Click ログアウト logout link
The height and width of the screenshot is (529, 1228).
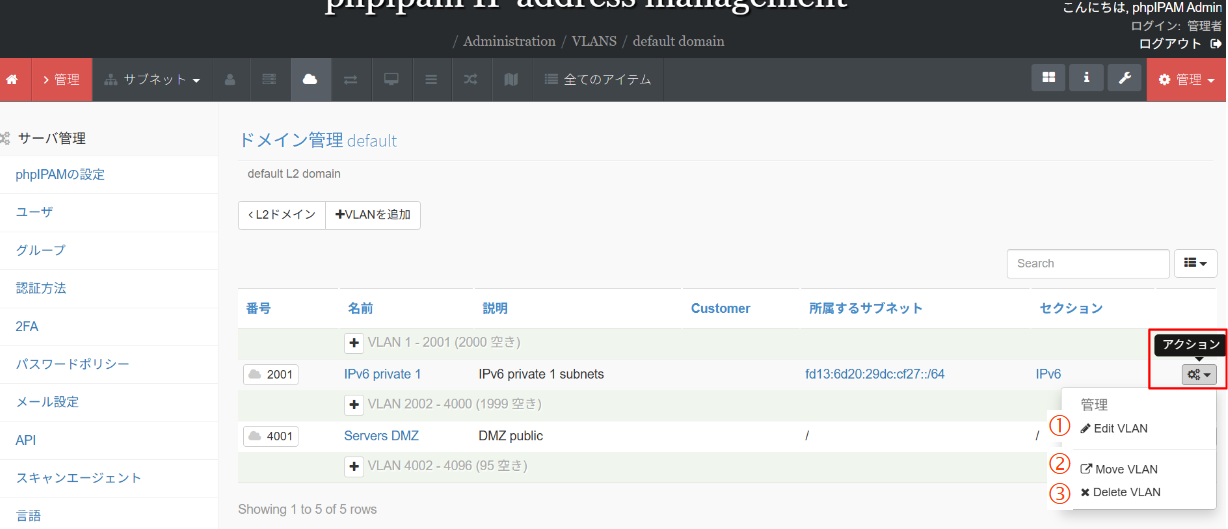(x=1180, y=44)
